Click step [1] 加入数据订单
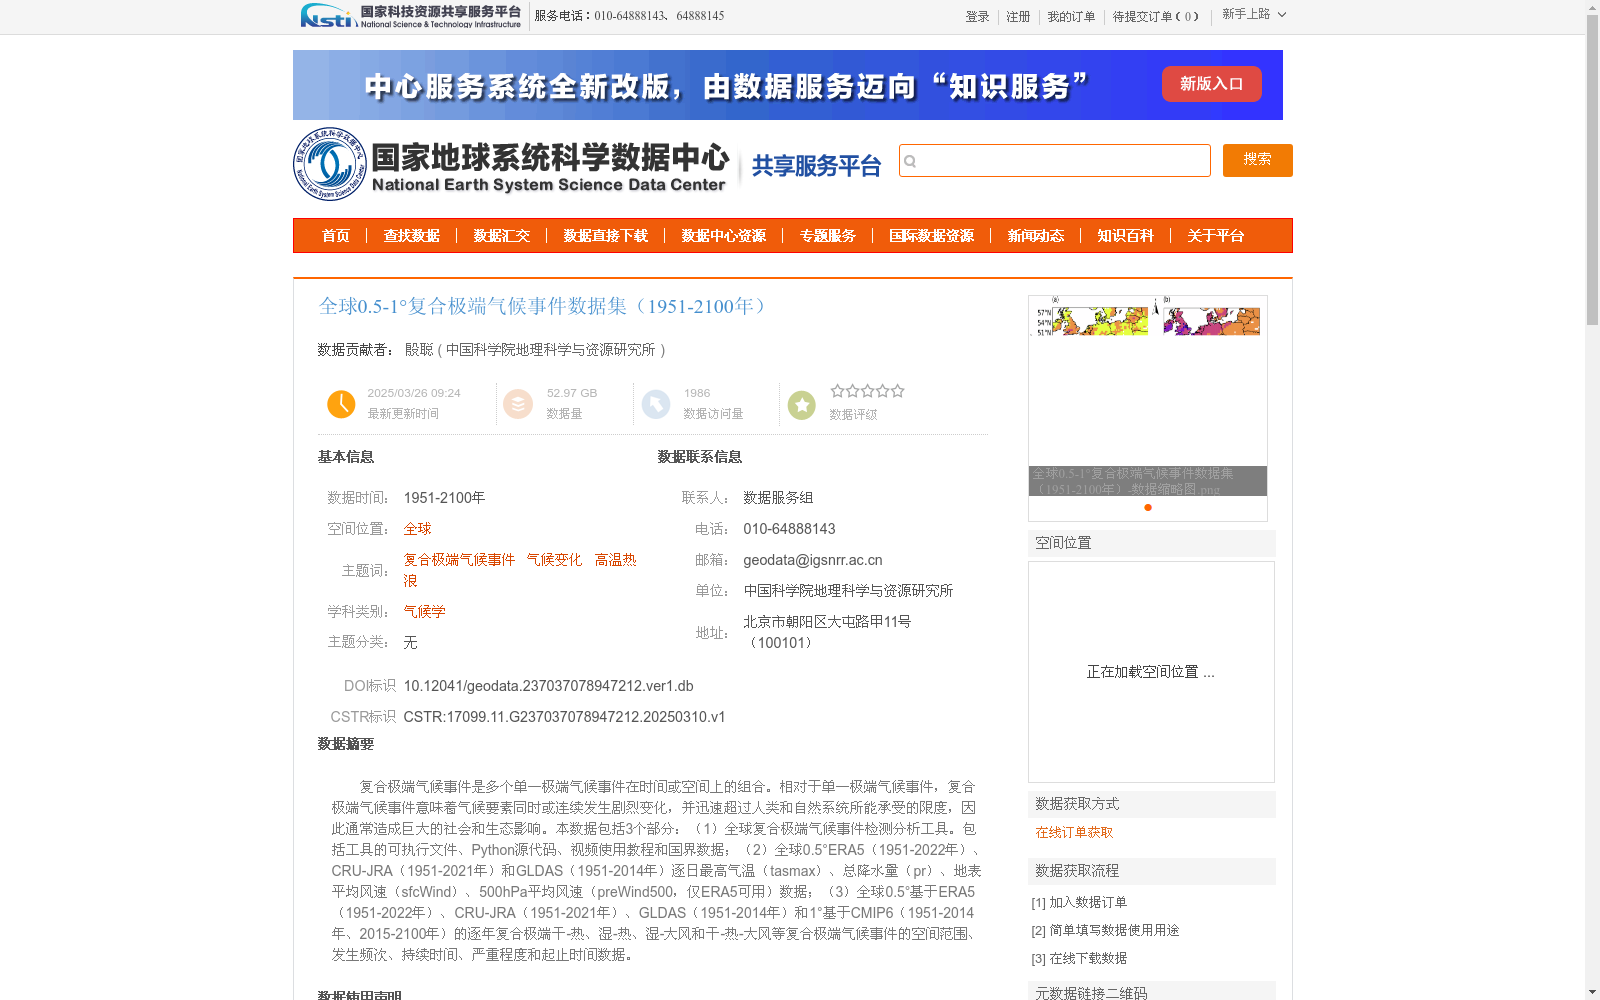This screenshot has height=1000, width=1600. [1079, 902]
